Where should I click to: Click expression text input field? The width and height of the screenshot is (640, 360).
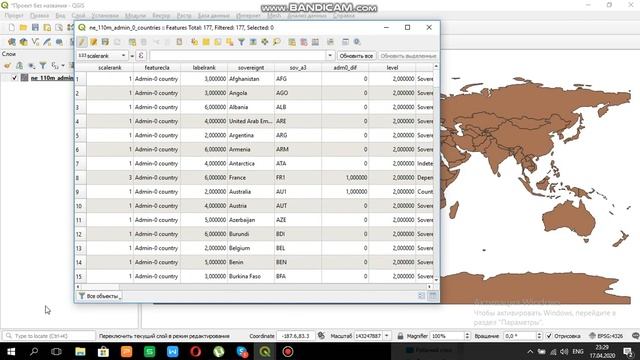click(238, 56)
